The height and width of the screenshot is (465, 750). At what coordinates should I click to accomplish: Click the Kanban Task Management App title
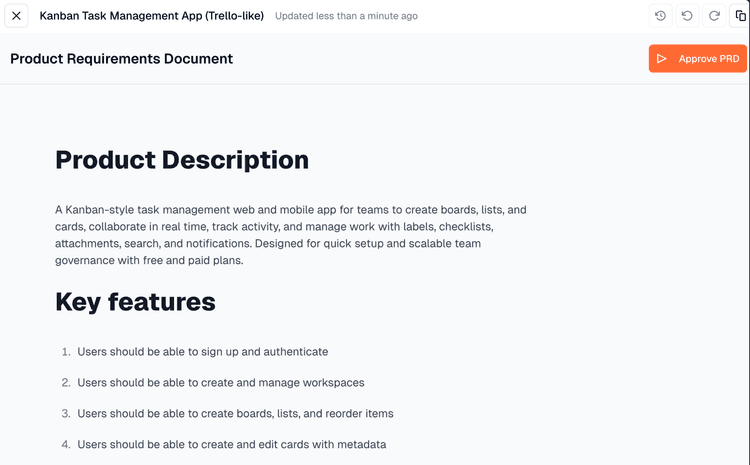151,16
